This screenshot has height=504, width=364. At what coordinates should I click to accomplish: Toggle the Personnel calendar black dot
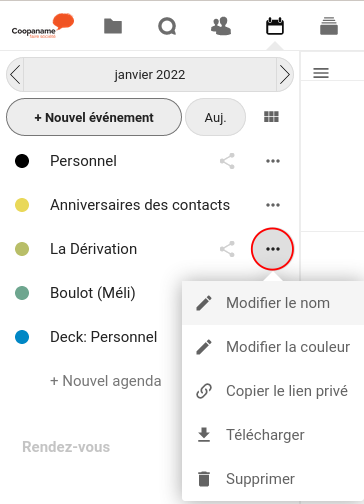[22, 161]
